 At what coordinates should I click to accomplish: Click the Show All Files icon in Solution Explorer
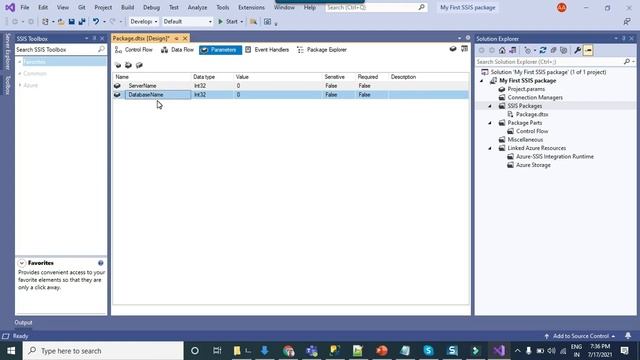(x=564, y=50)
